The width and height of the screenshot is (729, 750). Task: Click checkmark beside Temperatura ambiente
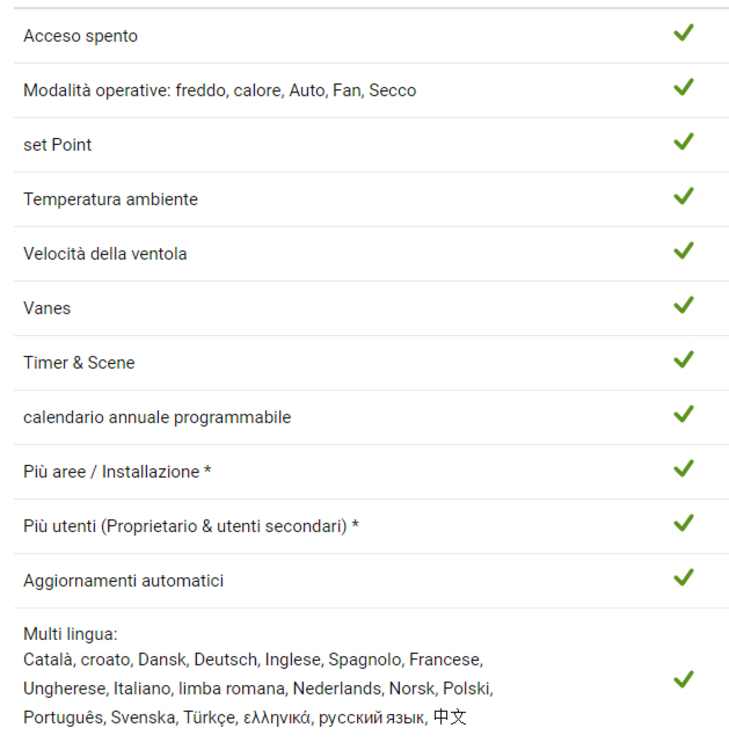tap(683, 197)
